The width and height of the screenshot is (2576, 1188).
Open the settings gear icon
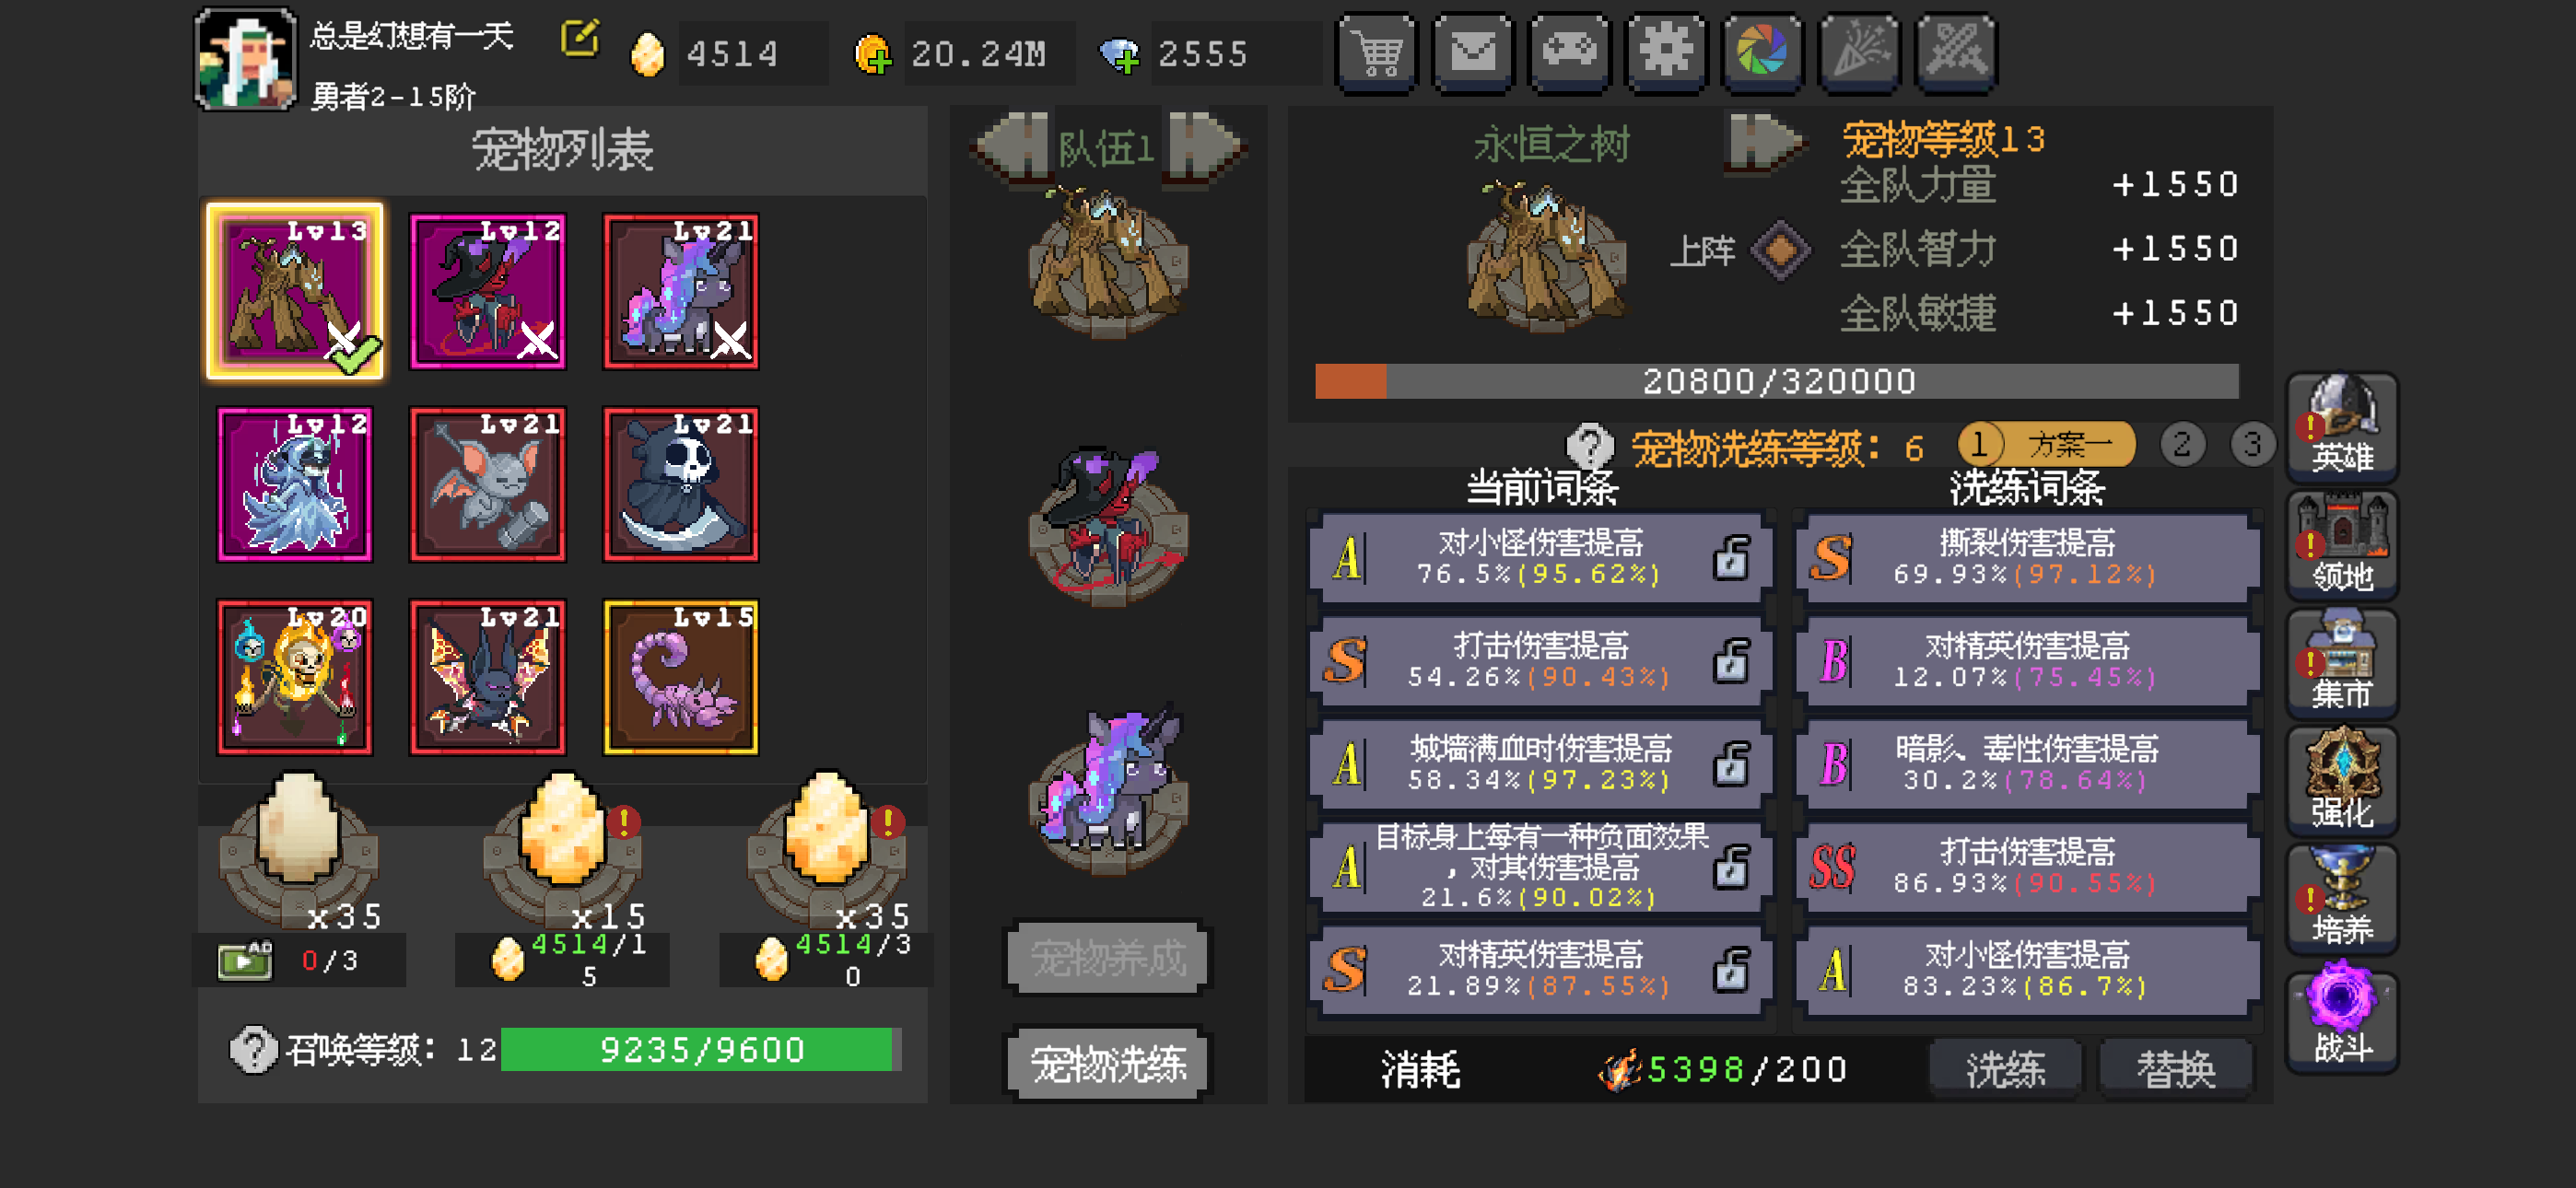pos(1666,52)
